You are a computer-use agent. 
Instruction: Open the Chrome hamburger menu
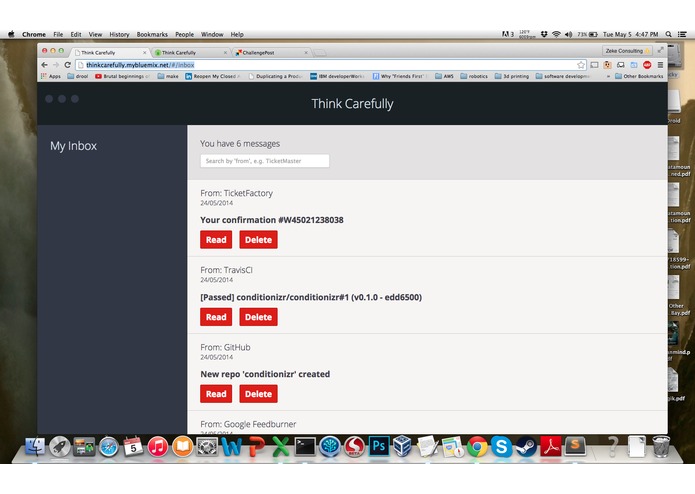[660, 65]
